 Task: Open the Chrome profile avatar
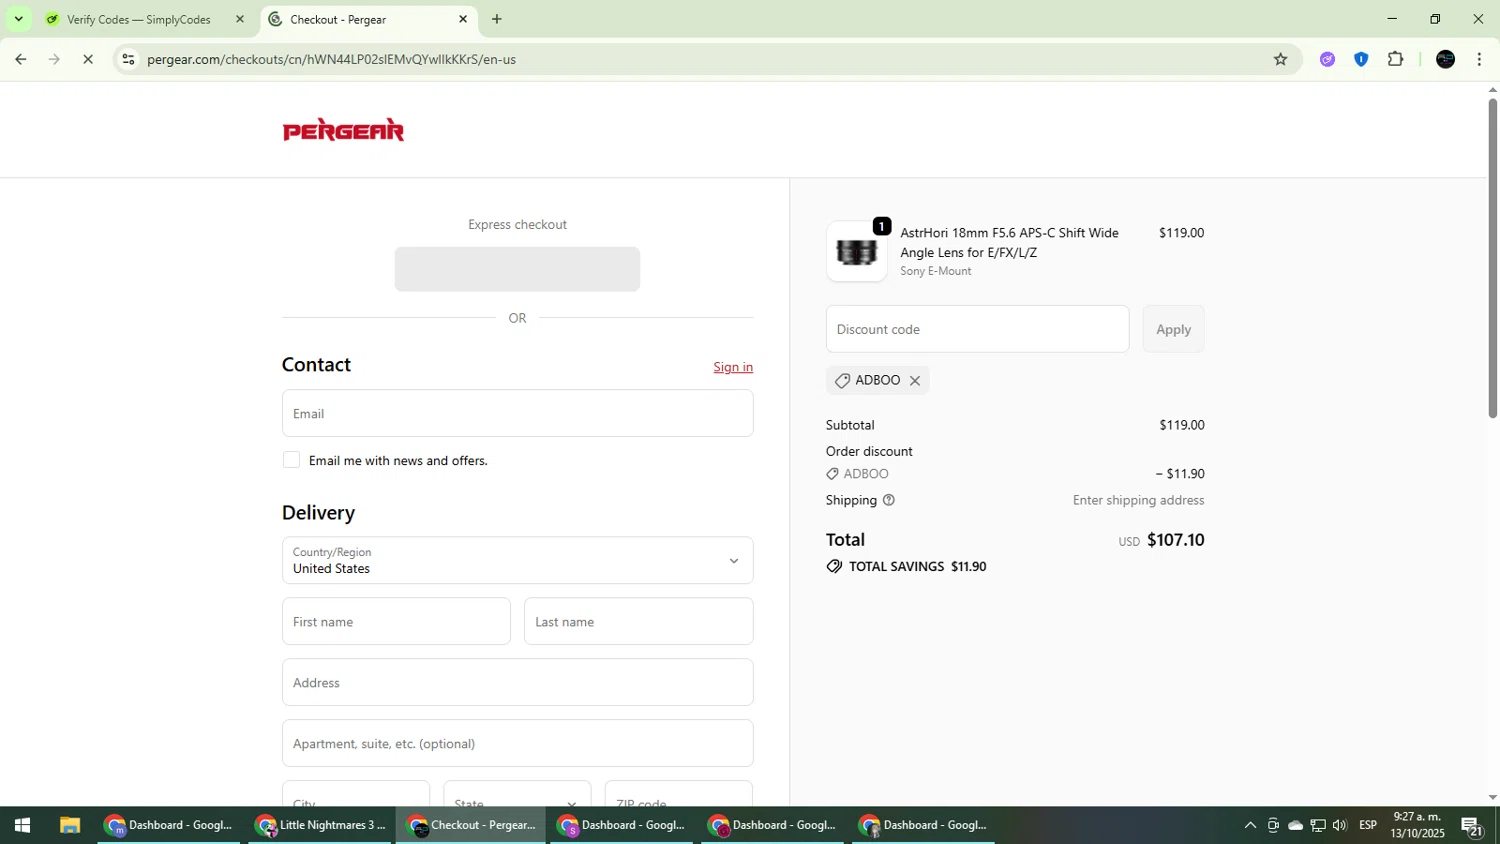point(1445,59)
